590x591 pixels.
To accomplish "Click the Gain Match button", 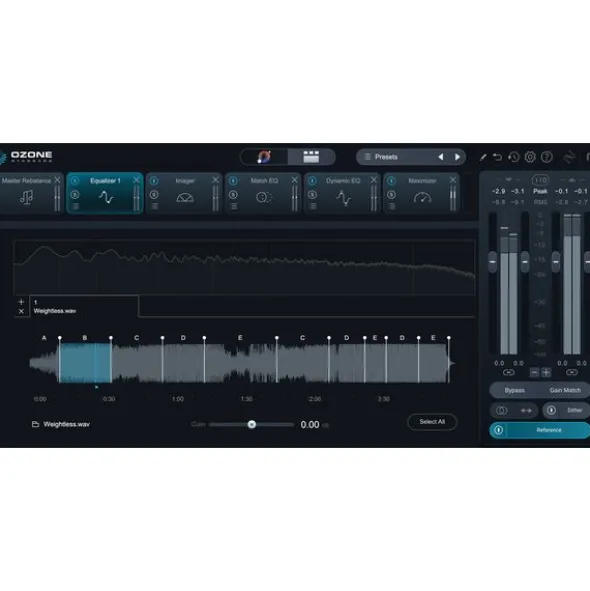I will (x=565, y=390).
